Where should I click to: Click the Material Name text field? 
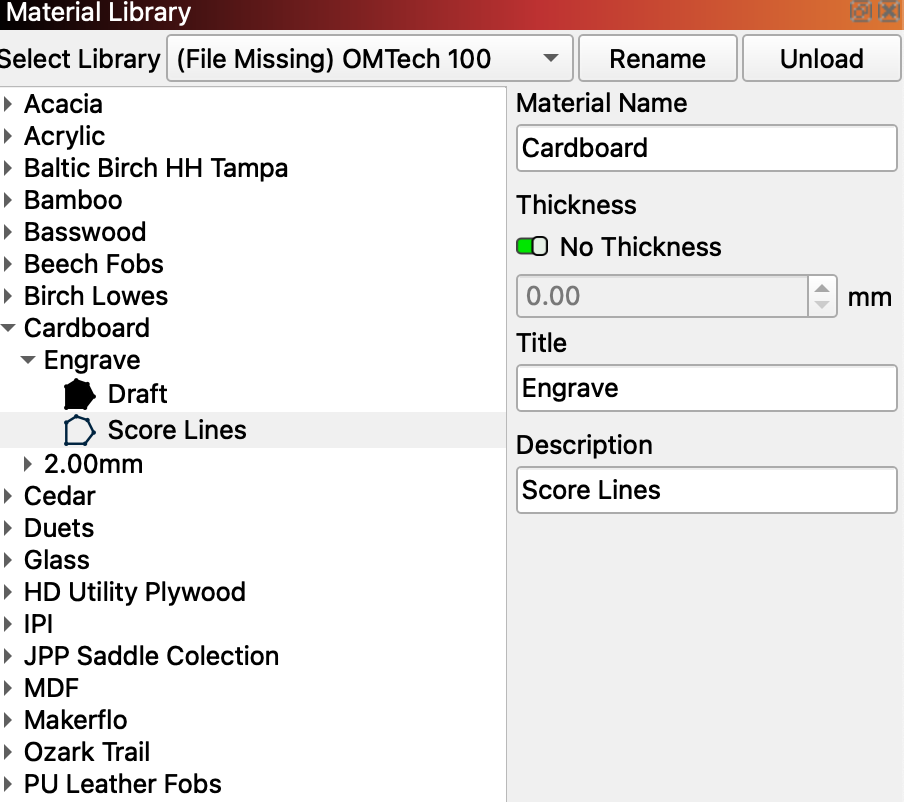pyautogui.click(x=706, y=148)
